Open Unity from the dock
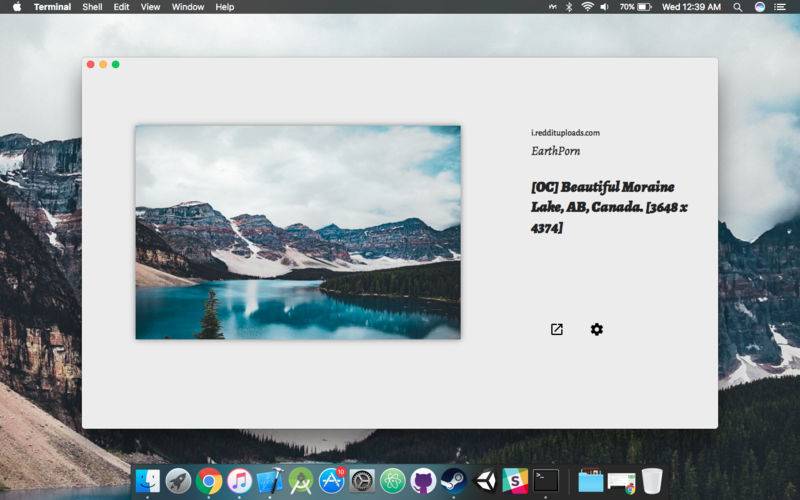The image size is (800, 500). pyautogui.click(x=484, y=481)
